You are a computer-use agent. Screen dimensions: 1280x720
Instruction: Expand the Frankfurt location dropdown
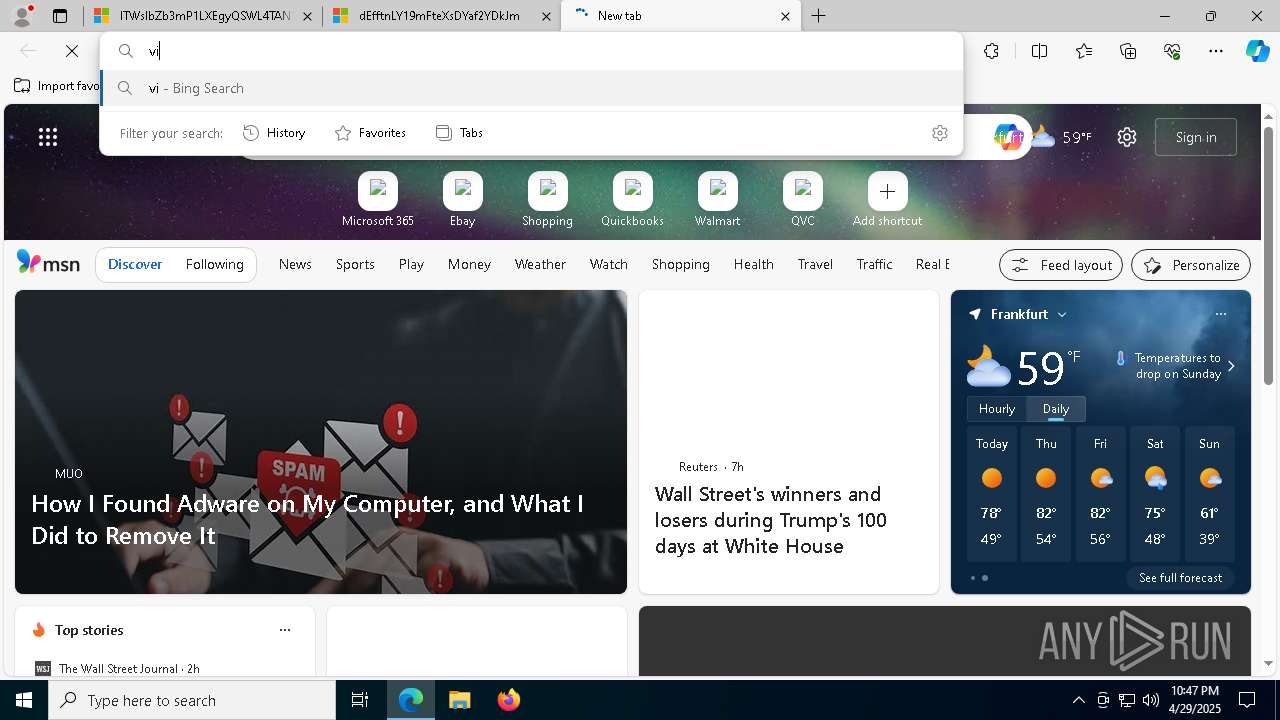pyautogui.click(x=1062, y=314)
